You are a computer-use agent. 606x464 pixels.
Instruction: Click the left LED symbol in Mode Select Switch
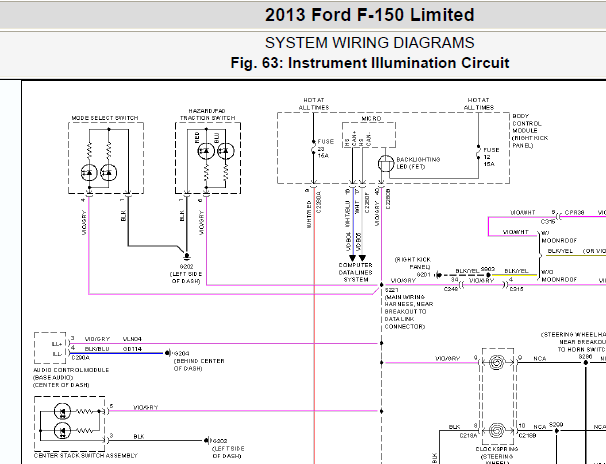(89, 173)
